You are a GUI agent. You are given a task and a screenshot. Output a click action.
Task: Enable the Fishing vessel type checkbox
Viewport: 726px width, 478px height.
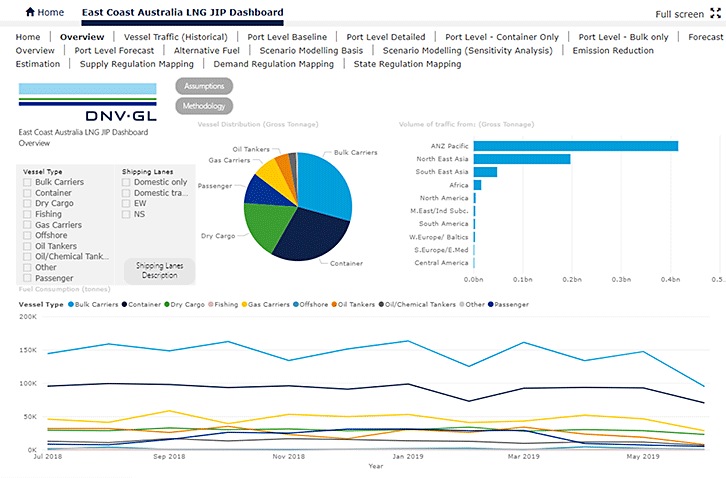(27, 215)
